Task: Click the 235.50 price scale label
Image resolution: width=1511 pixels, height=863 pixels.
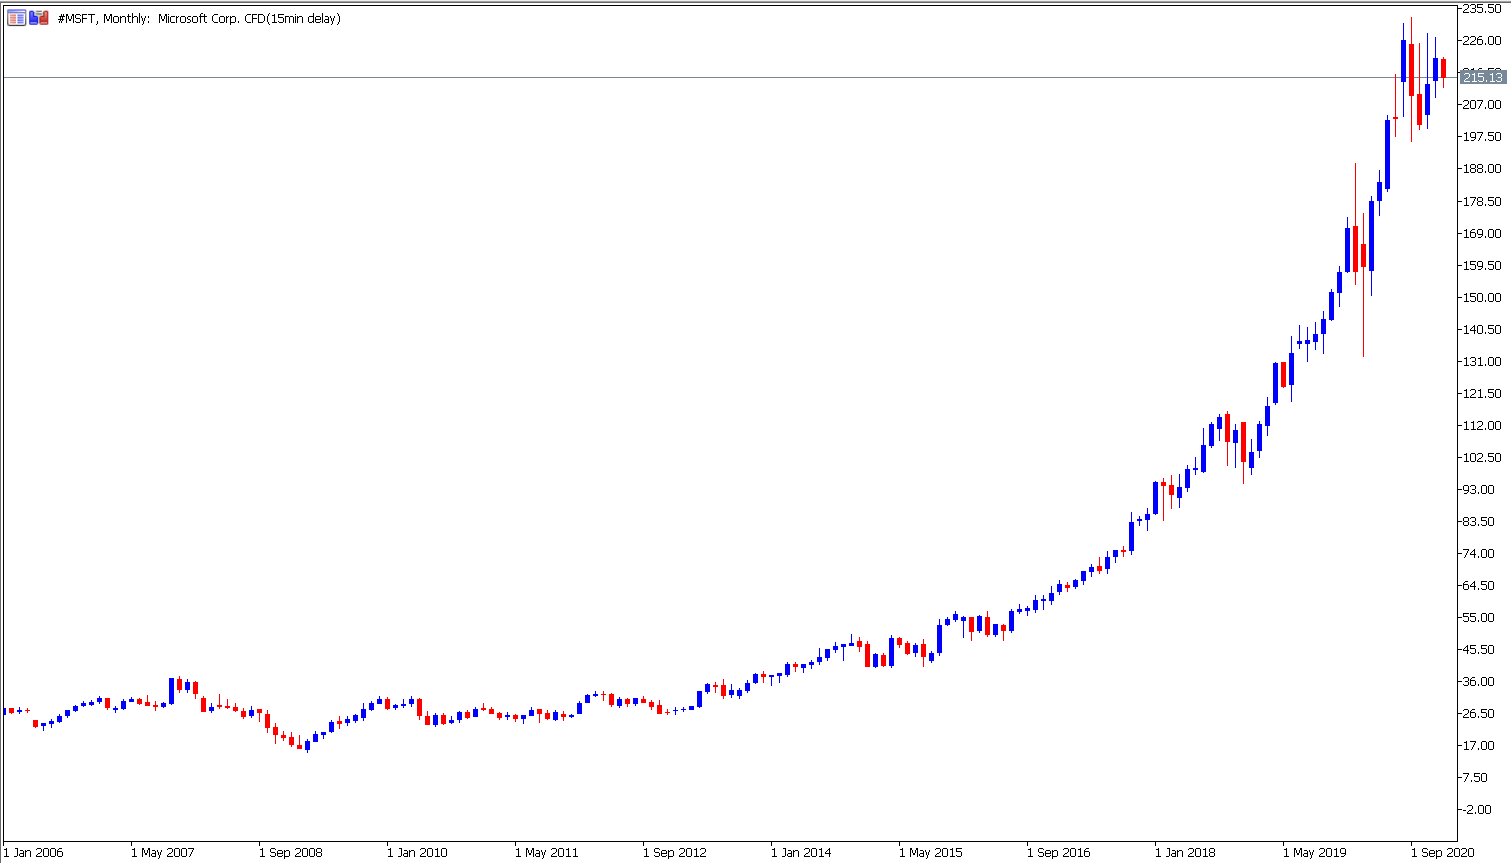Action: pyautogui.click(x=1481, y=8)
